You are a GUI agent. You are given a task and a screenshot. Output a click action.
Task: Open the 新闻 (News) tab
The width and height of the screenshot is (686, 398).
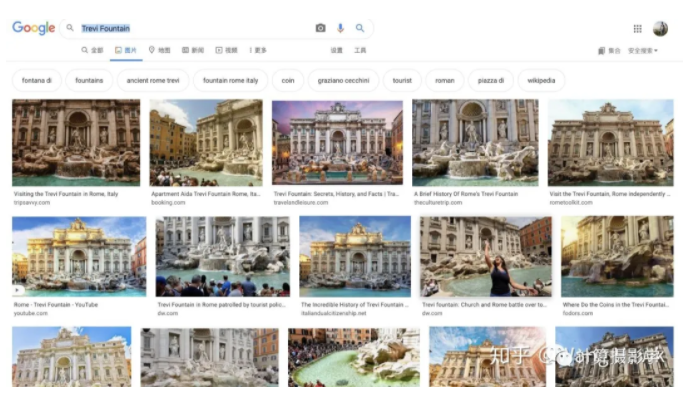pyautogui.click(x=193, y=50)
